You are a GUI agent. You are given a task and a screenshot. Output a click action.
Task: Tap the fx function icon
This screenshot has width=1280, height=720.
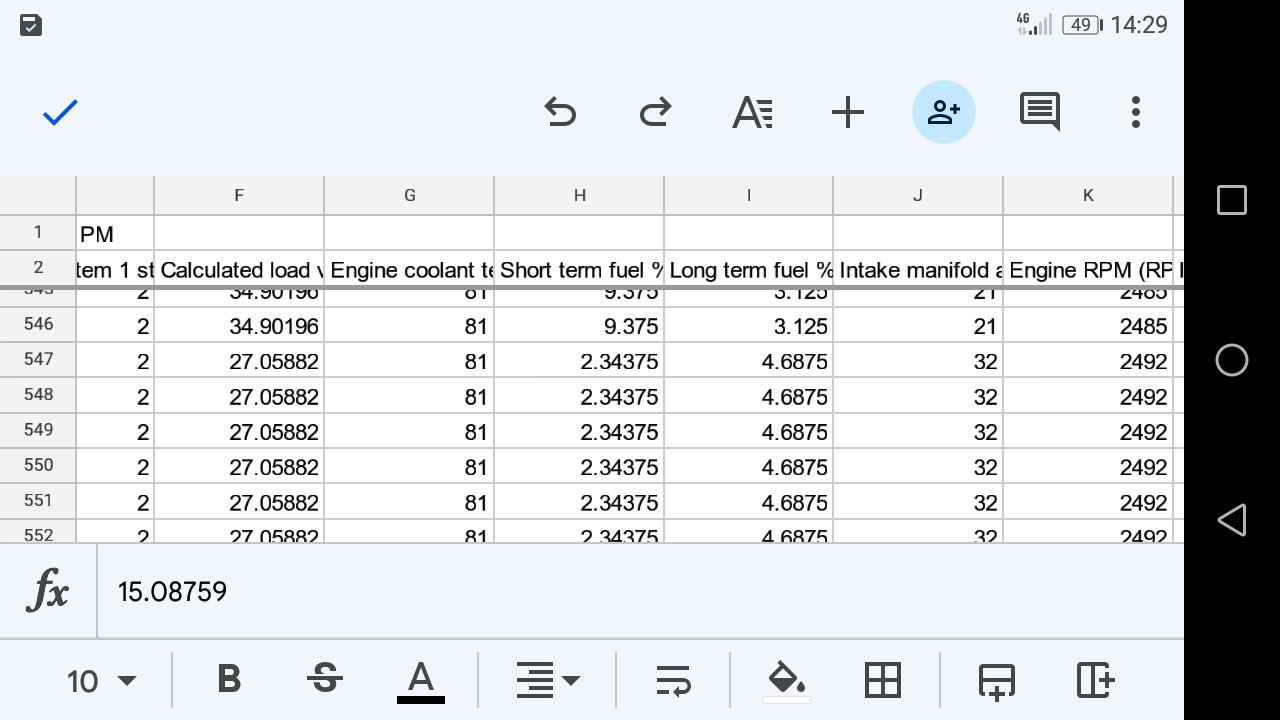[48, 592]
